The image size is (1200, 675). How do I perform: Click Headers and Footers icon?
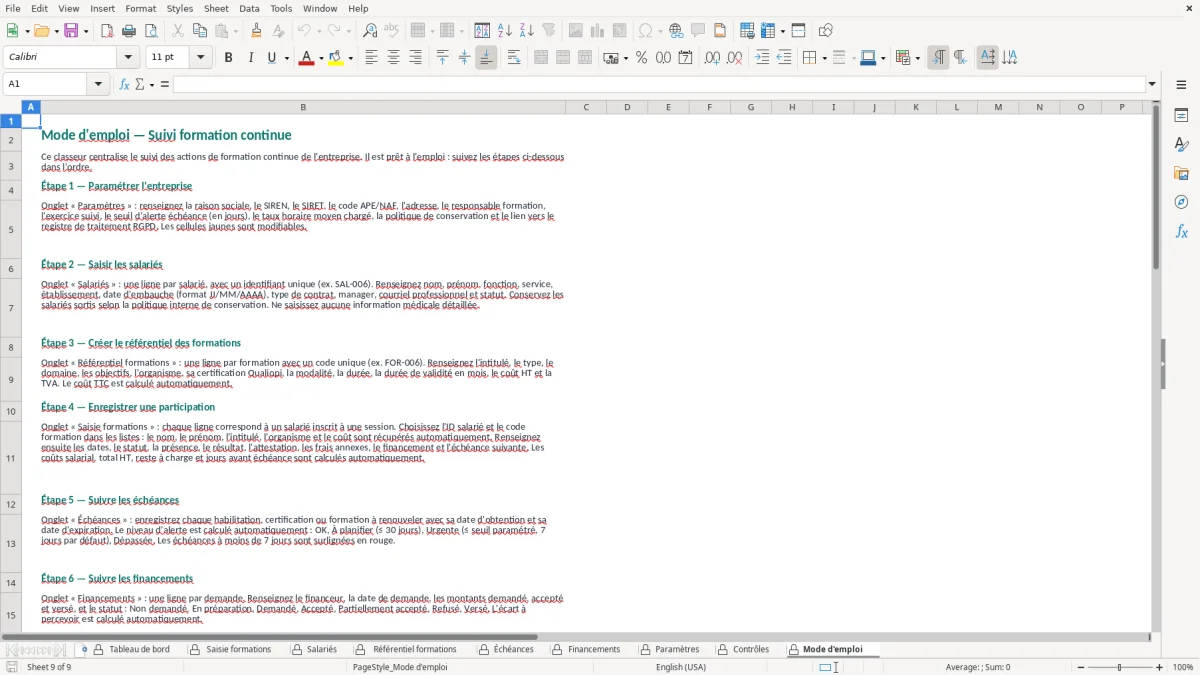720,31
